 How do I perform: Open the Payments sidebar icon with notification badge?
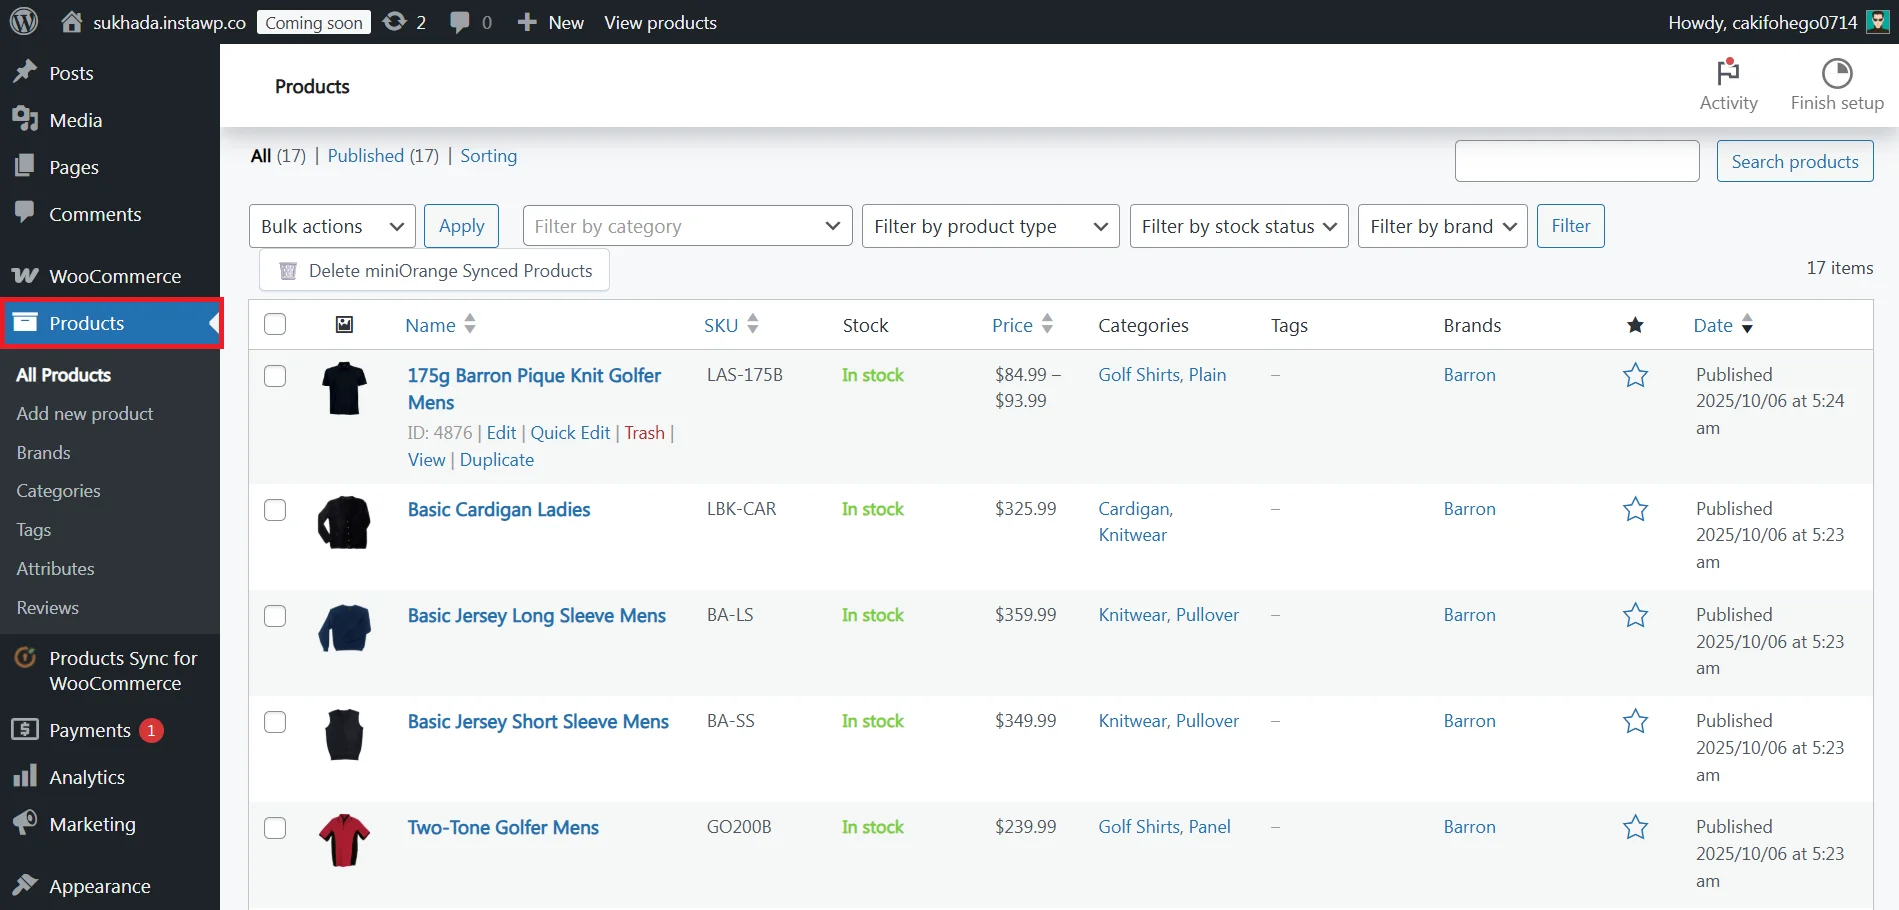click(26, 730)
